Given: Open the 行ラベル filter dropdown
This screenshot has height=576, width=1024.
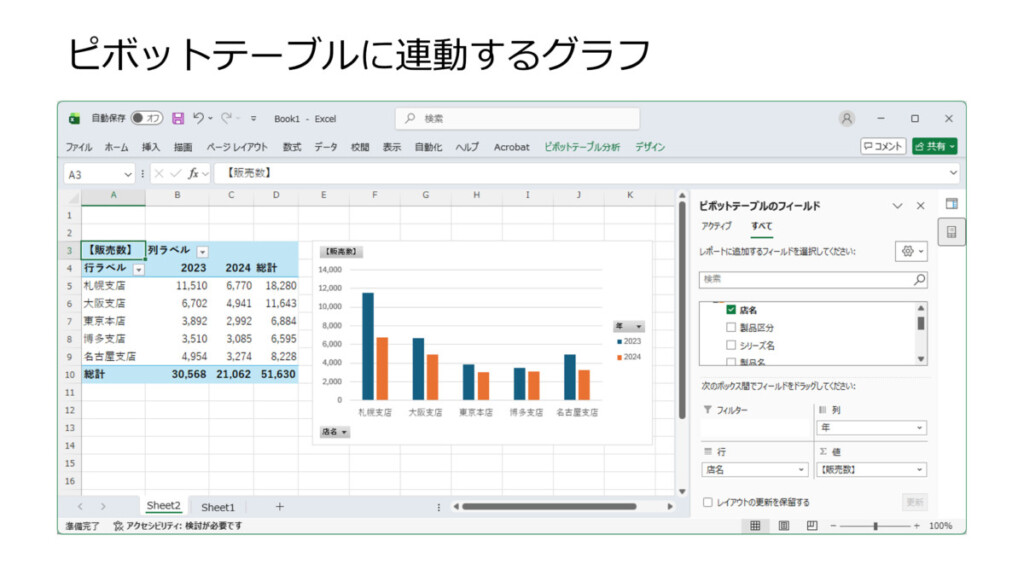Looking at the screenshot, I should pyautogui.click(x=139, y=269).
